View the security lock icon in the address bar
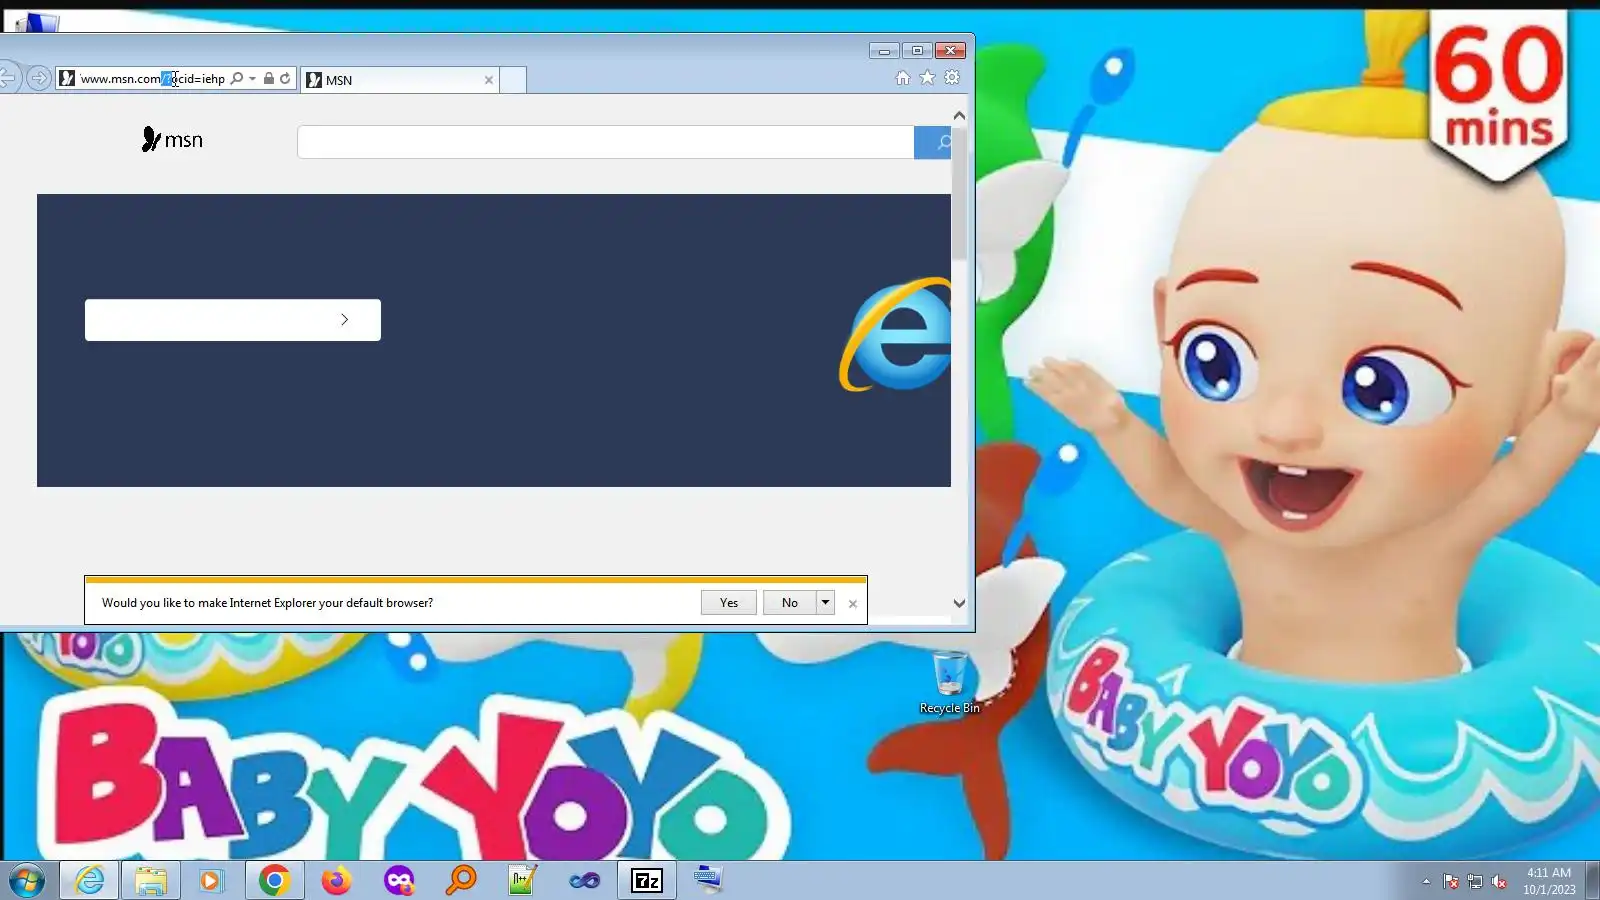This screenshot has height=900, width=1600. [x=269, y=78]
